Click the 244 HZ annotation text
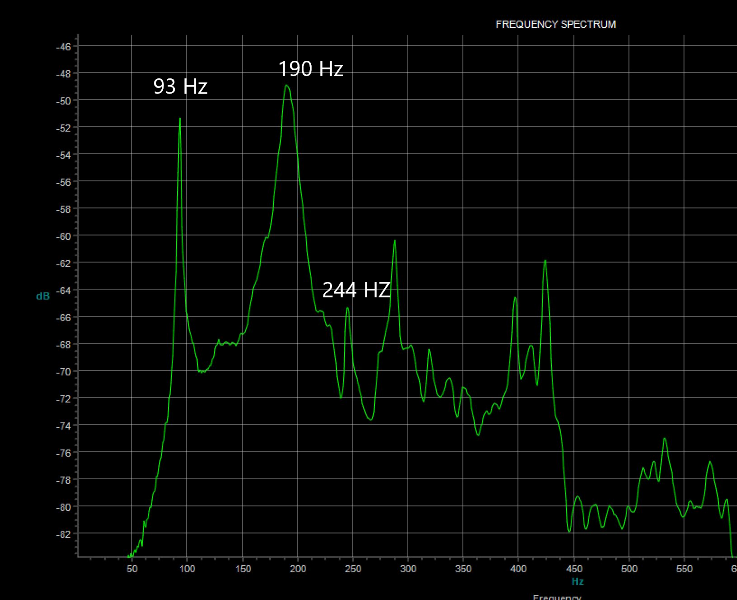Screen dimensions: 737x600 tap(356, 290)
